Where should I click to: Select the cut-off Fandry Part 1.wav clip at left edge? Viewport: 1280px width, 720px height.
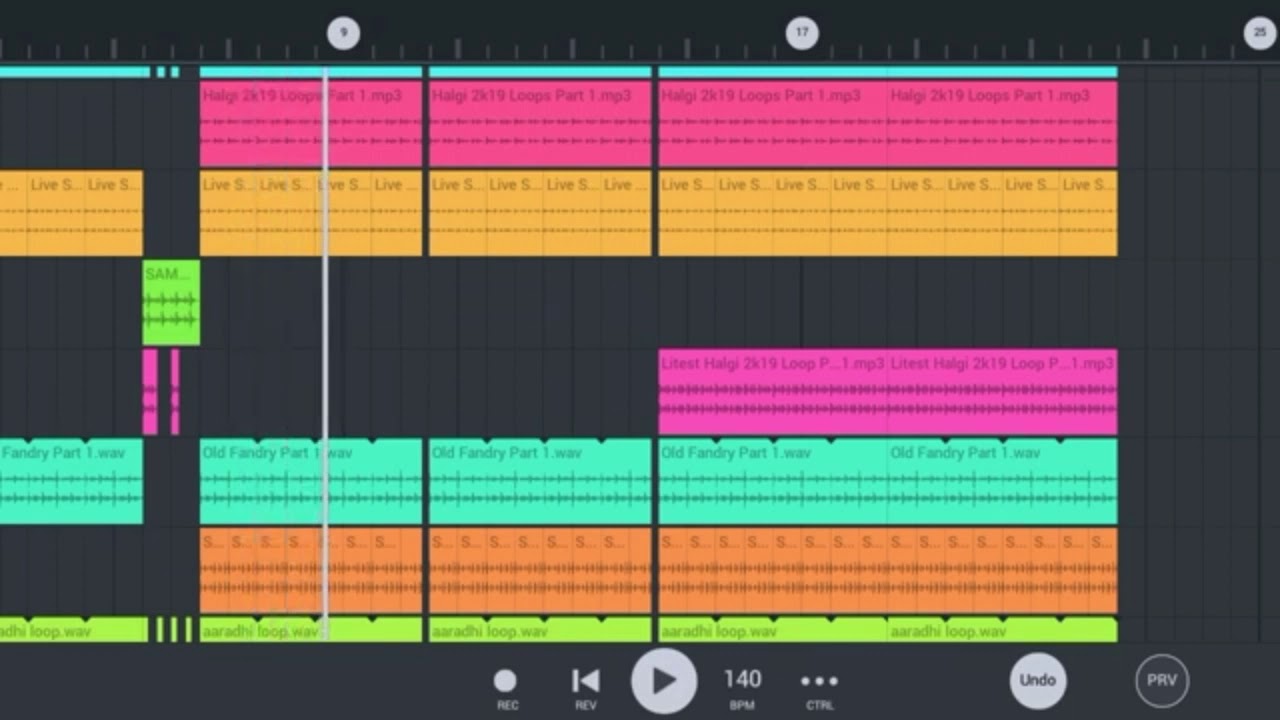(x=71, y=481)
